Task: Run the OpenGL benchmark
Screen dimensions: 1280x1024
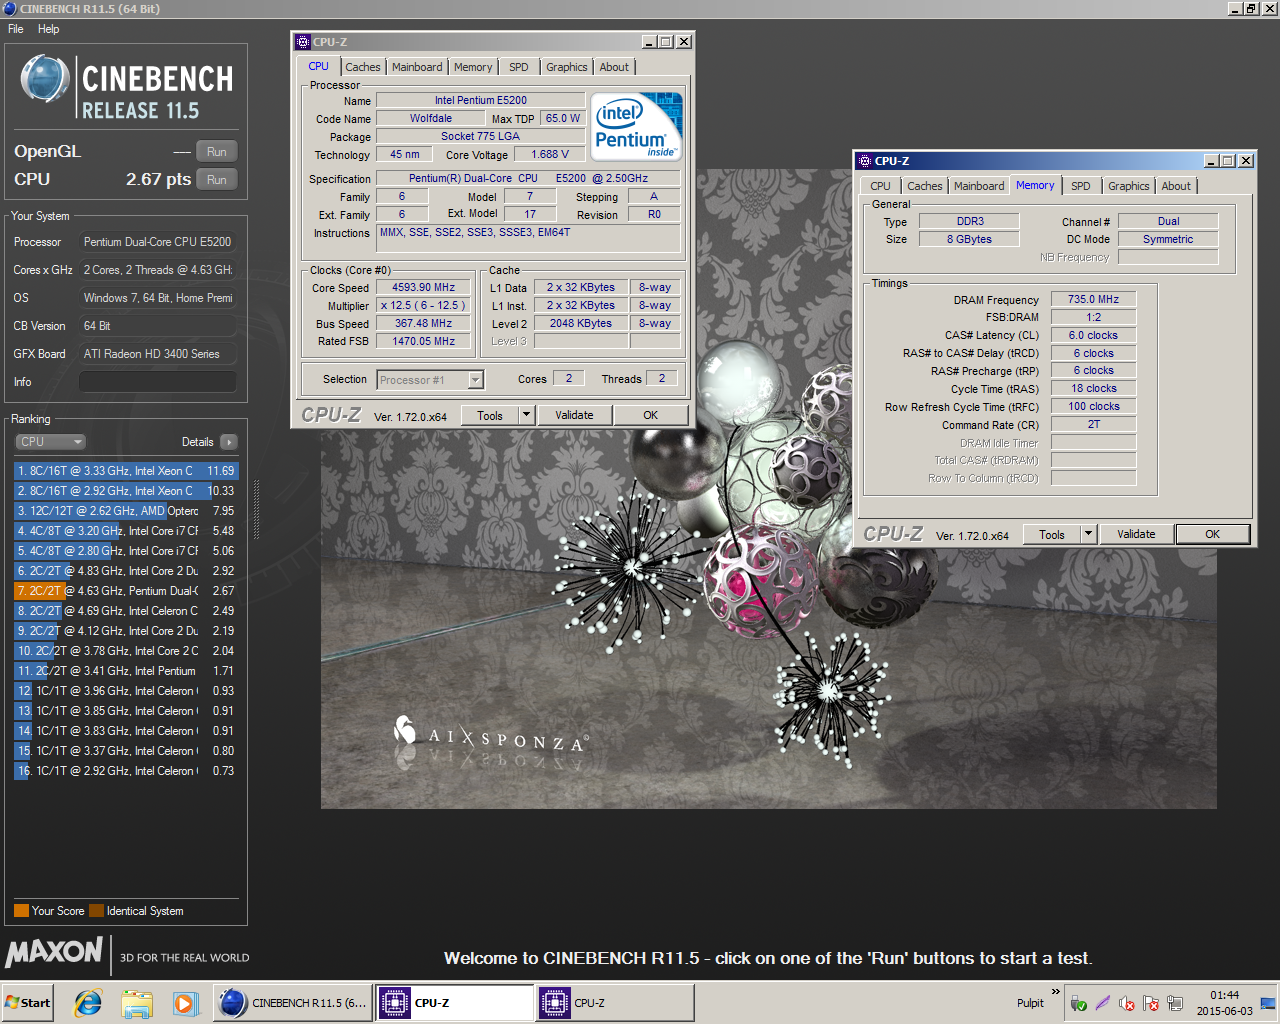Action: (x=217, y=152)
